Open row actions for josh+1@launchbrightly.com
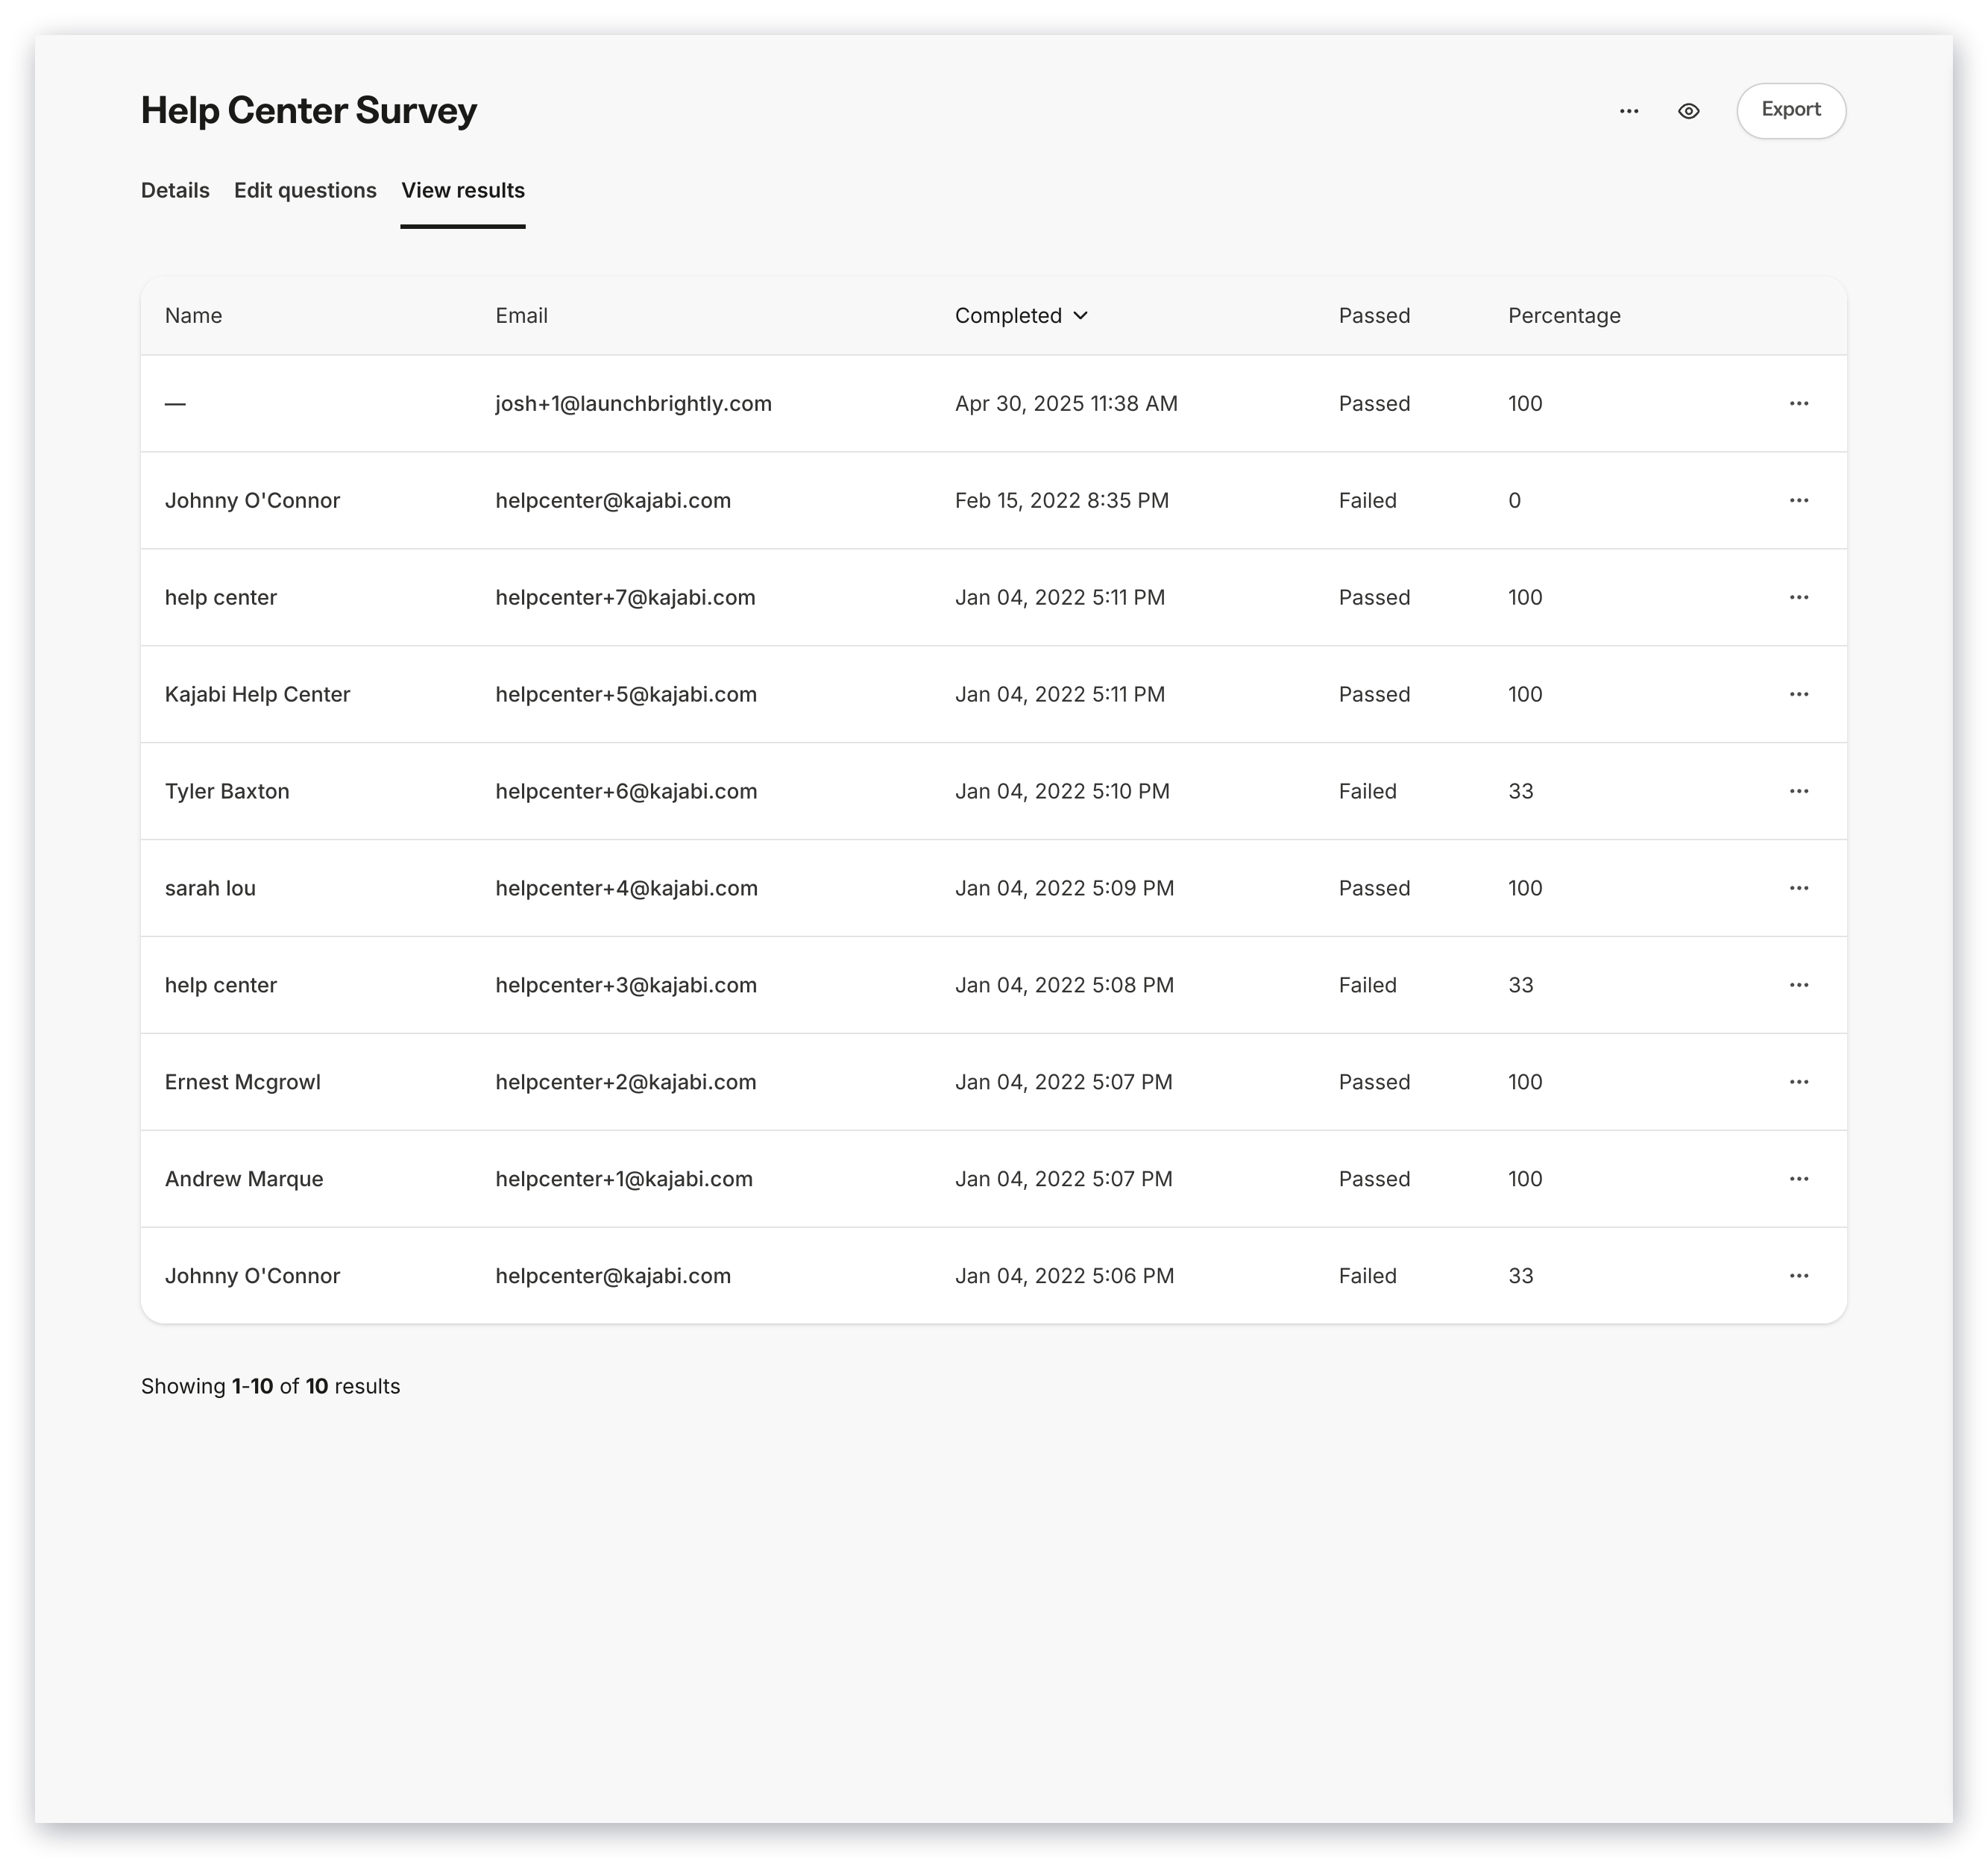1988x1858 pixels. (x=1798, y=403)
